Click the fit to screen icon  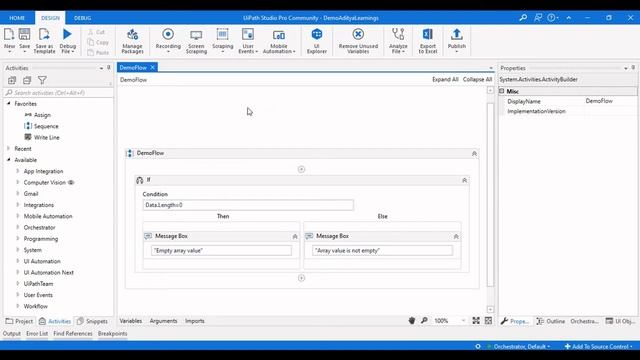pyautogui.click(x=476, y=321)
